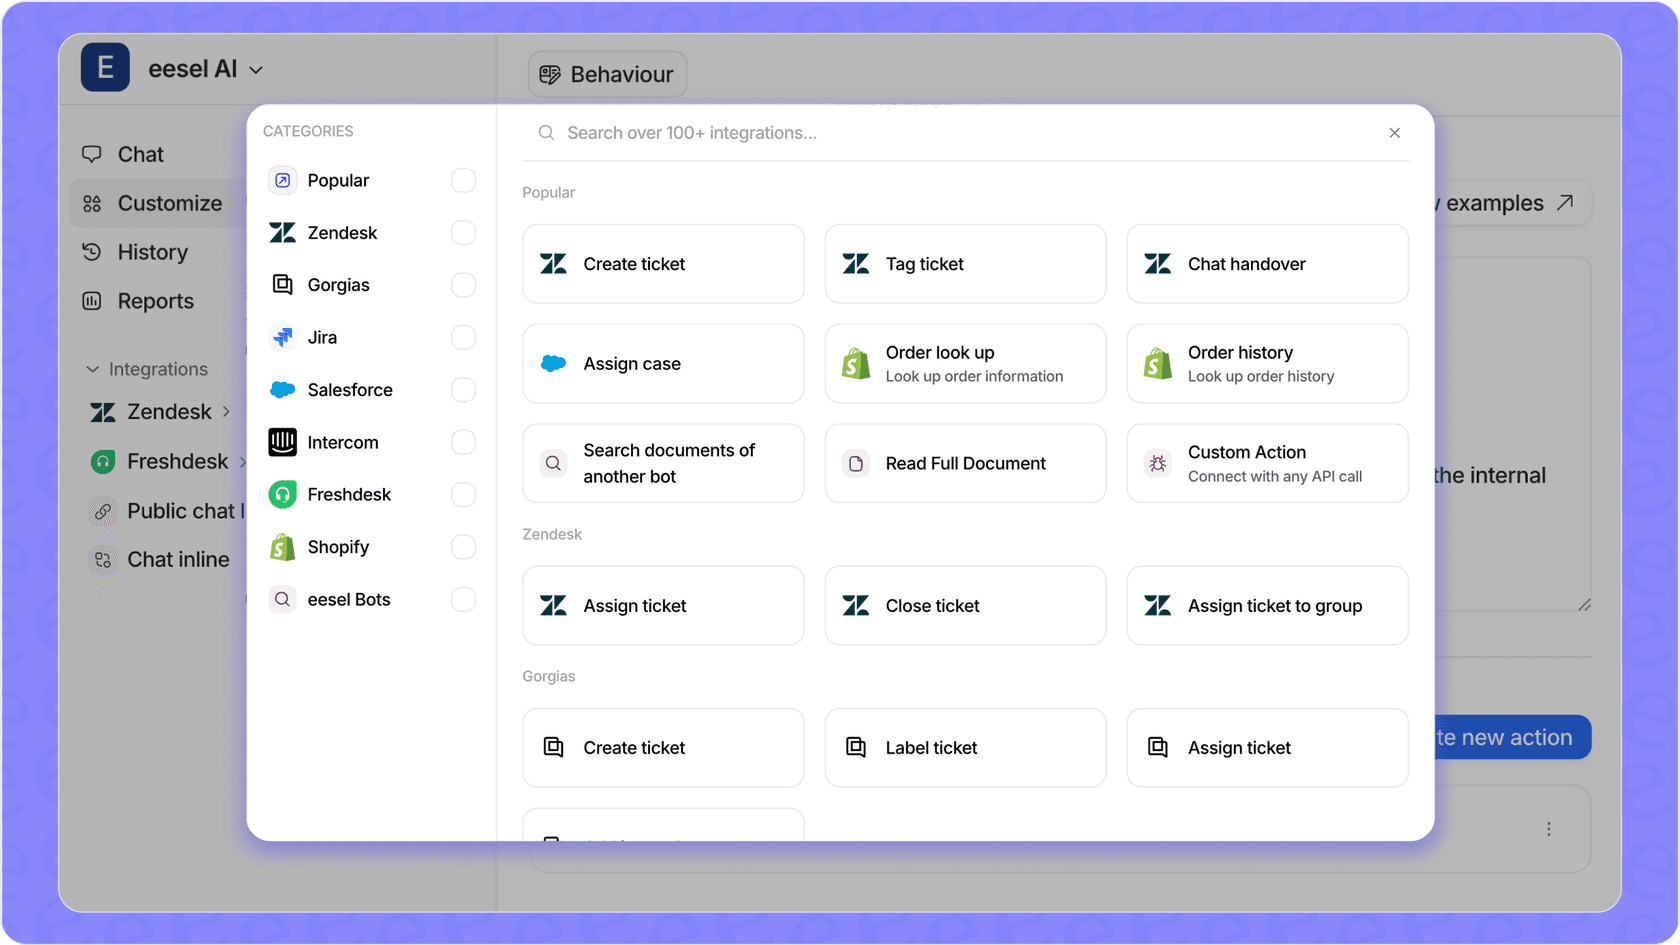Click the Gorgias category icon
Image resolution: width=1680 pixels, height=945 pixels.
coord(283,284)
